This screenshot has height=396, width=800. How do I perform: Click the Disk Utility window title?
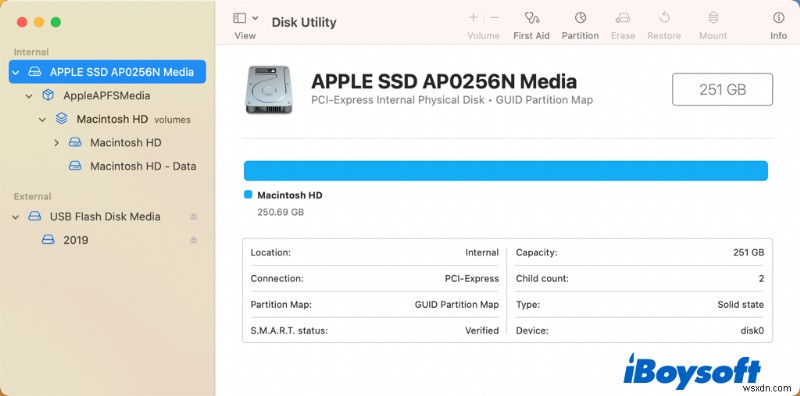click(304, 22)
